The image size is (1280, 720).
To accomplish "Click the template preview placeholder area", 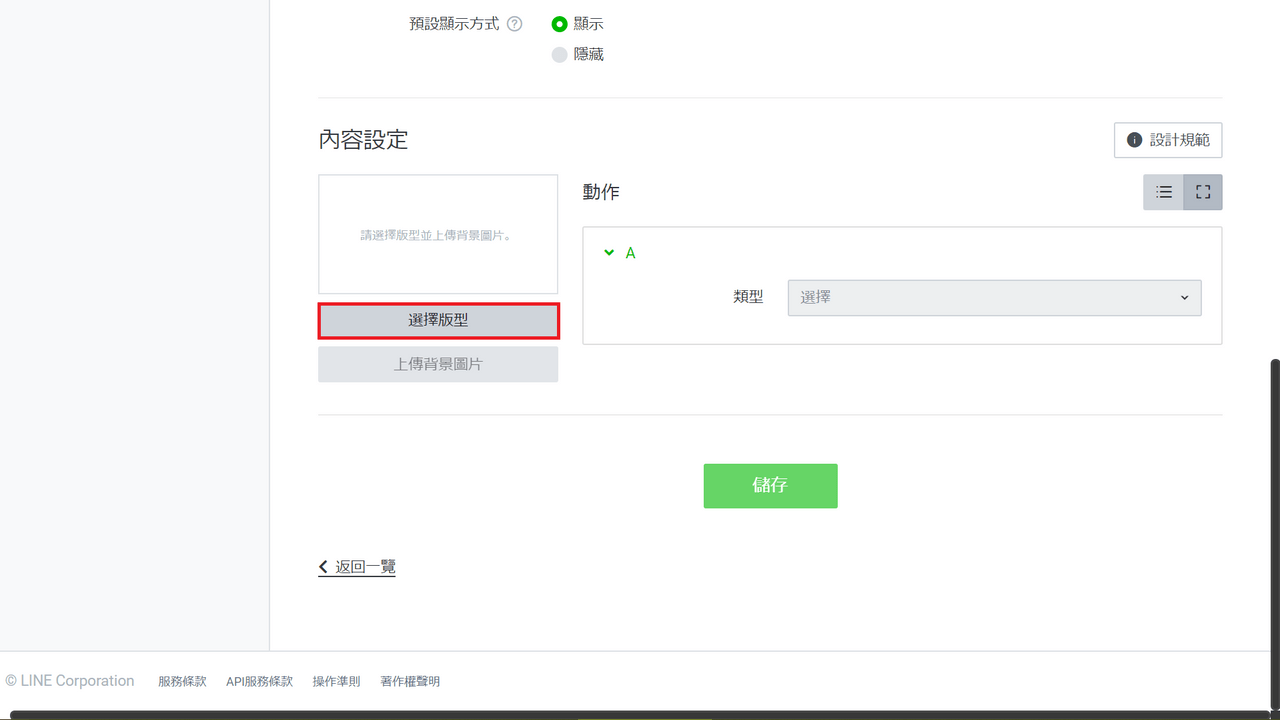I will click(438, 234).
